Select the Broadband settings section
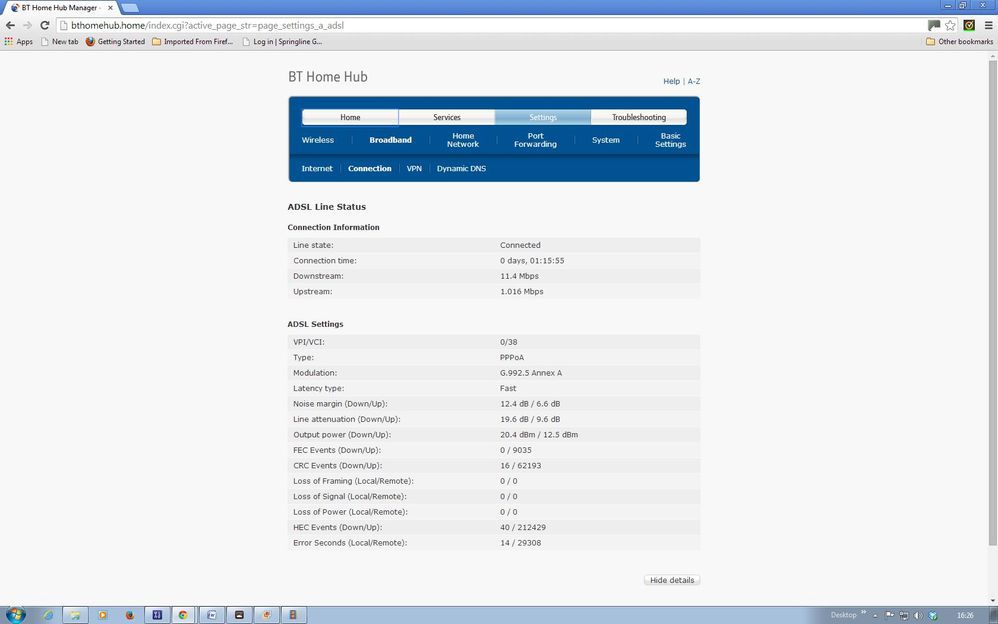 (x=391, y=140)
